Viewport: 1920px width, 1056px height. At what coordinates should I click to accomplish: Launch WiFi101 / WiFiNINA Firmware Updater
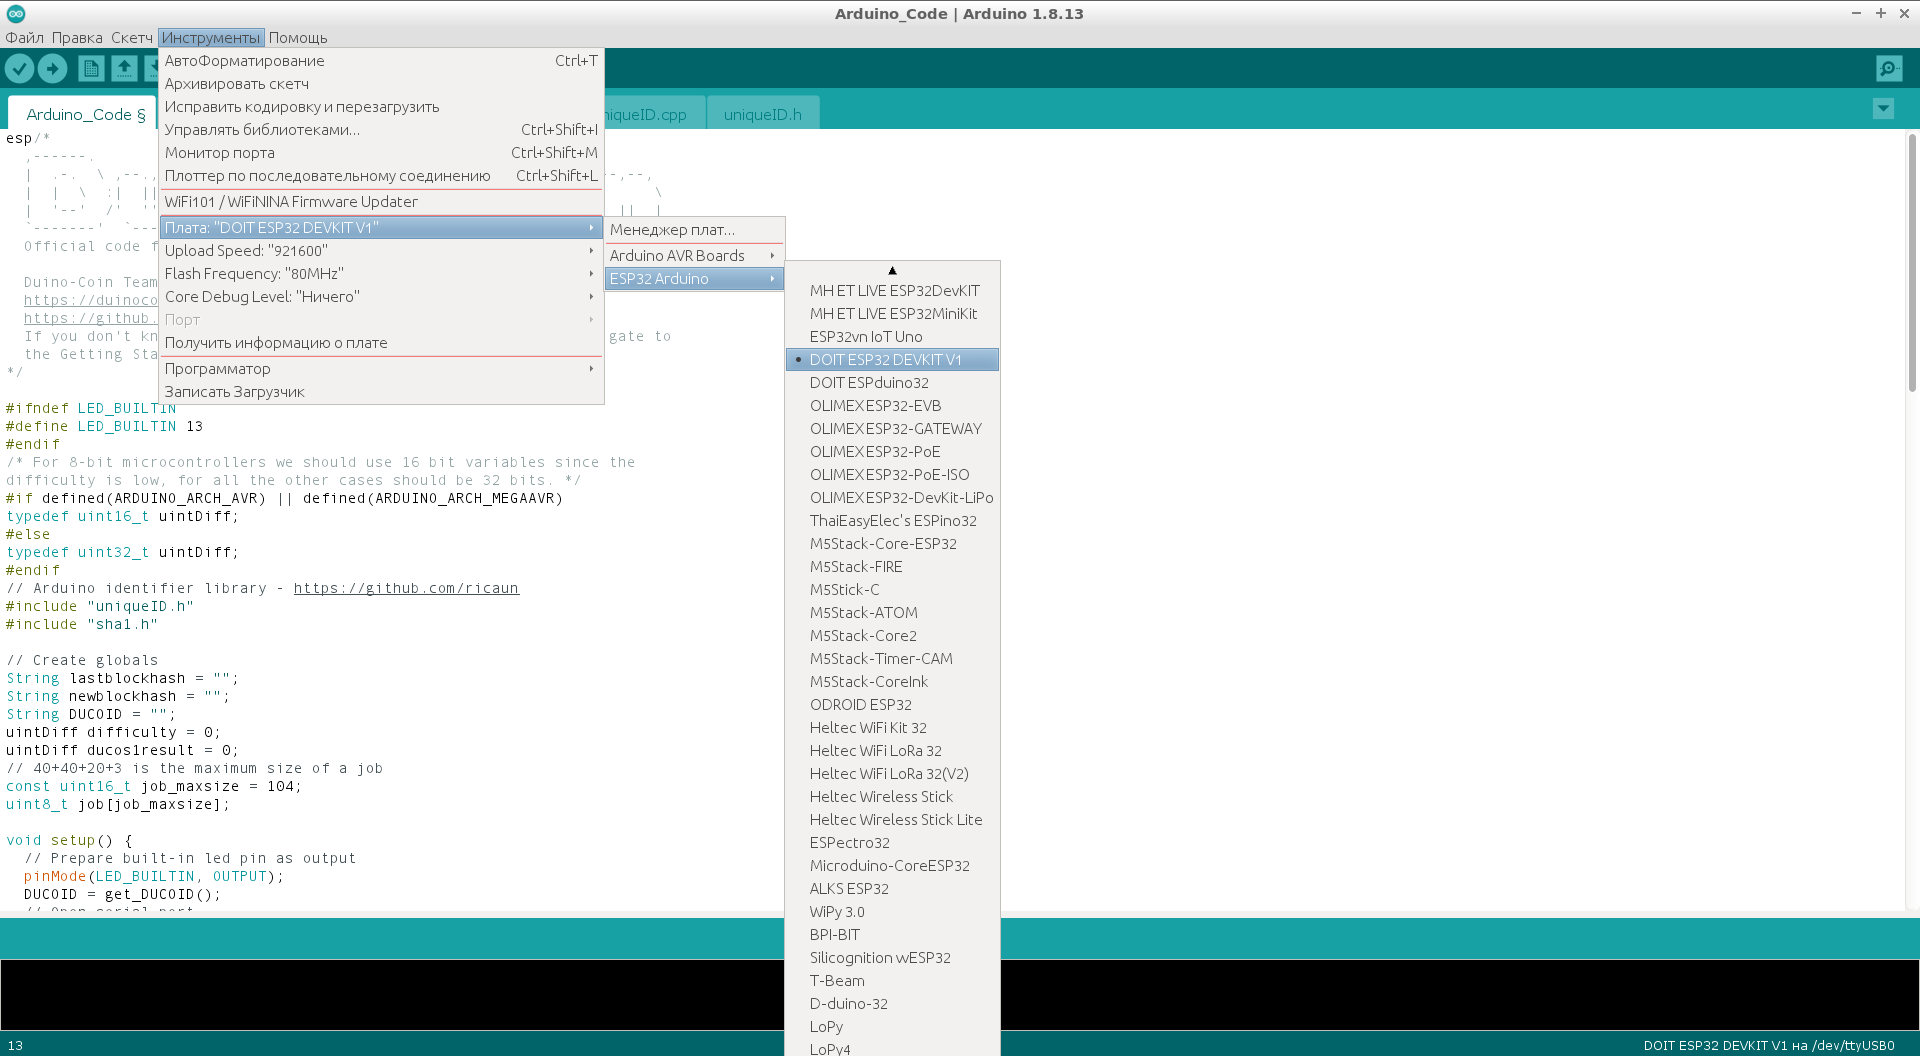[381, 201]
